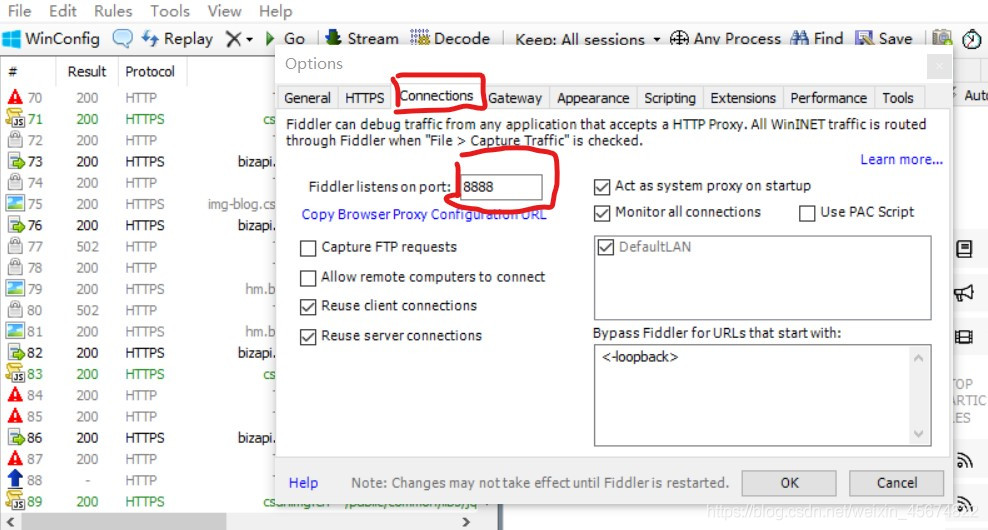Click the camera screenshot icon in toolbar

pos(942,38)
